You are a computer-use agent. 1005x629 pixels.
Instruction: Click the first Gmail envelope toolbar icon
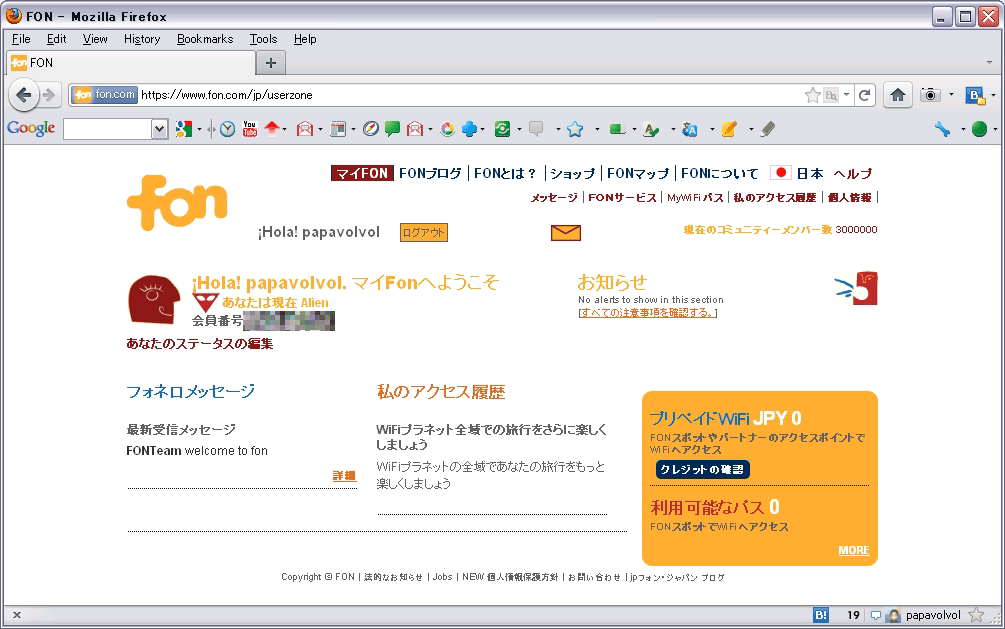tap(305, 129)
